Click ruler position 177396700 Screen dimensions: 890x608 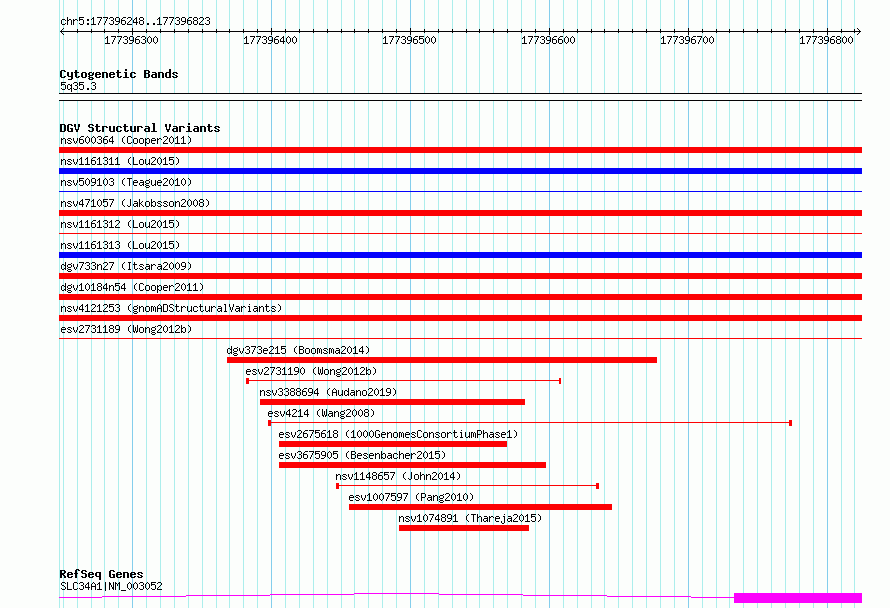point(687,40)
